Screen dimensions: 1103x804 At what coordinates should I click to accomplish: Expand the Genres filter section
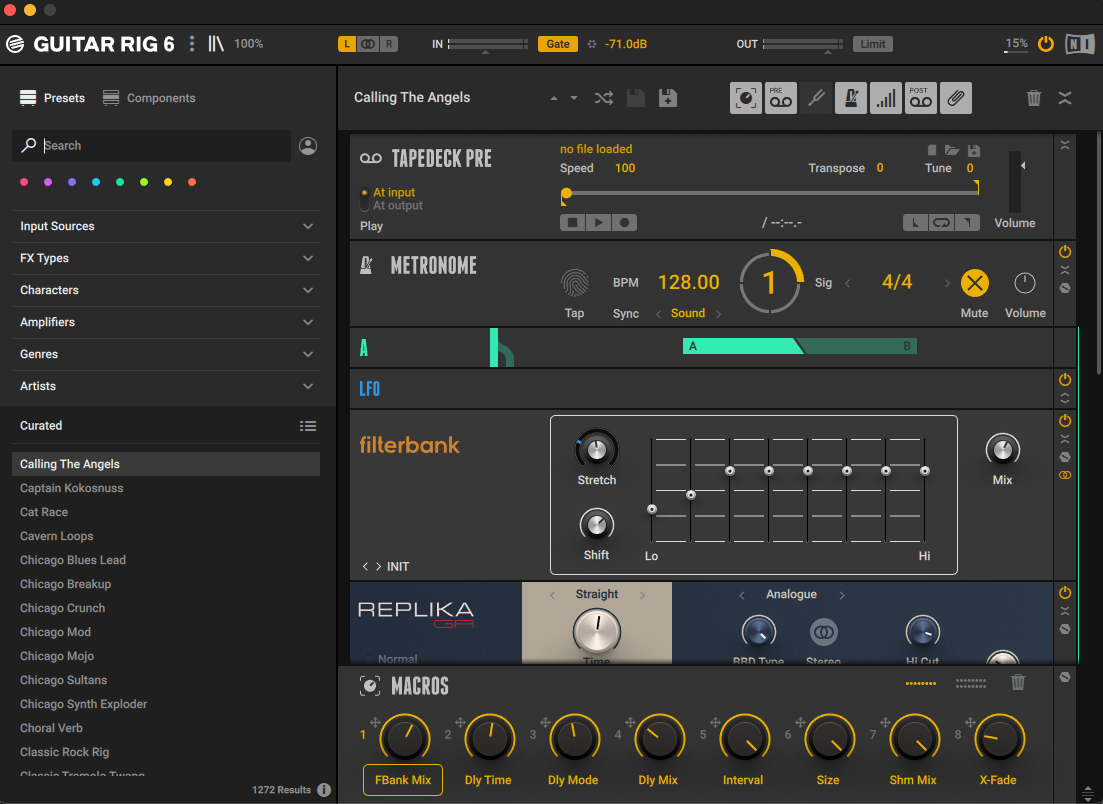(166, 354)
